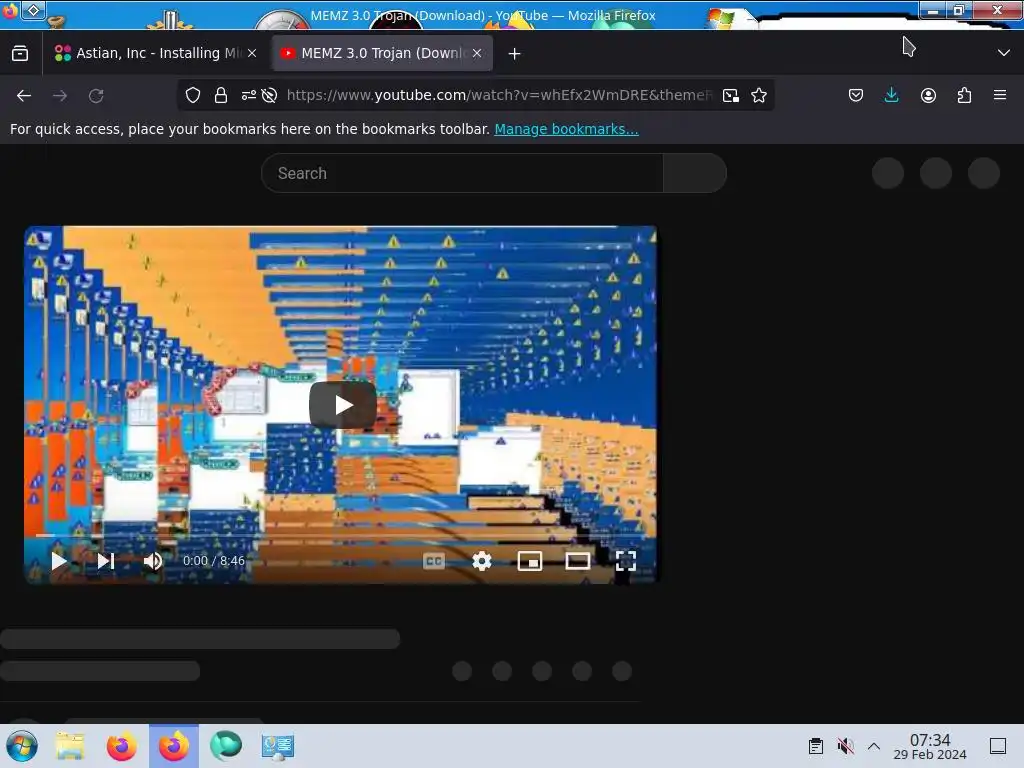
Task: View site security padlock information
Action: pyautogui.click(x=221, y=95)
